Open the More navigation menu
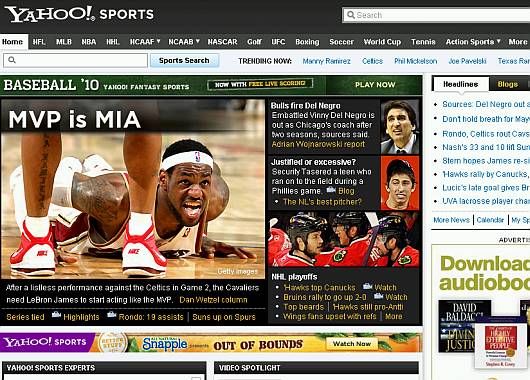The height and width of the screenshot is (380, 530). coord(518,42)
